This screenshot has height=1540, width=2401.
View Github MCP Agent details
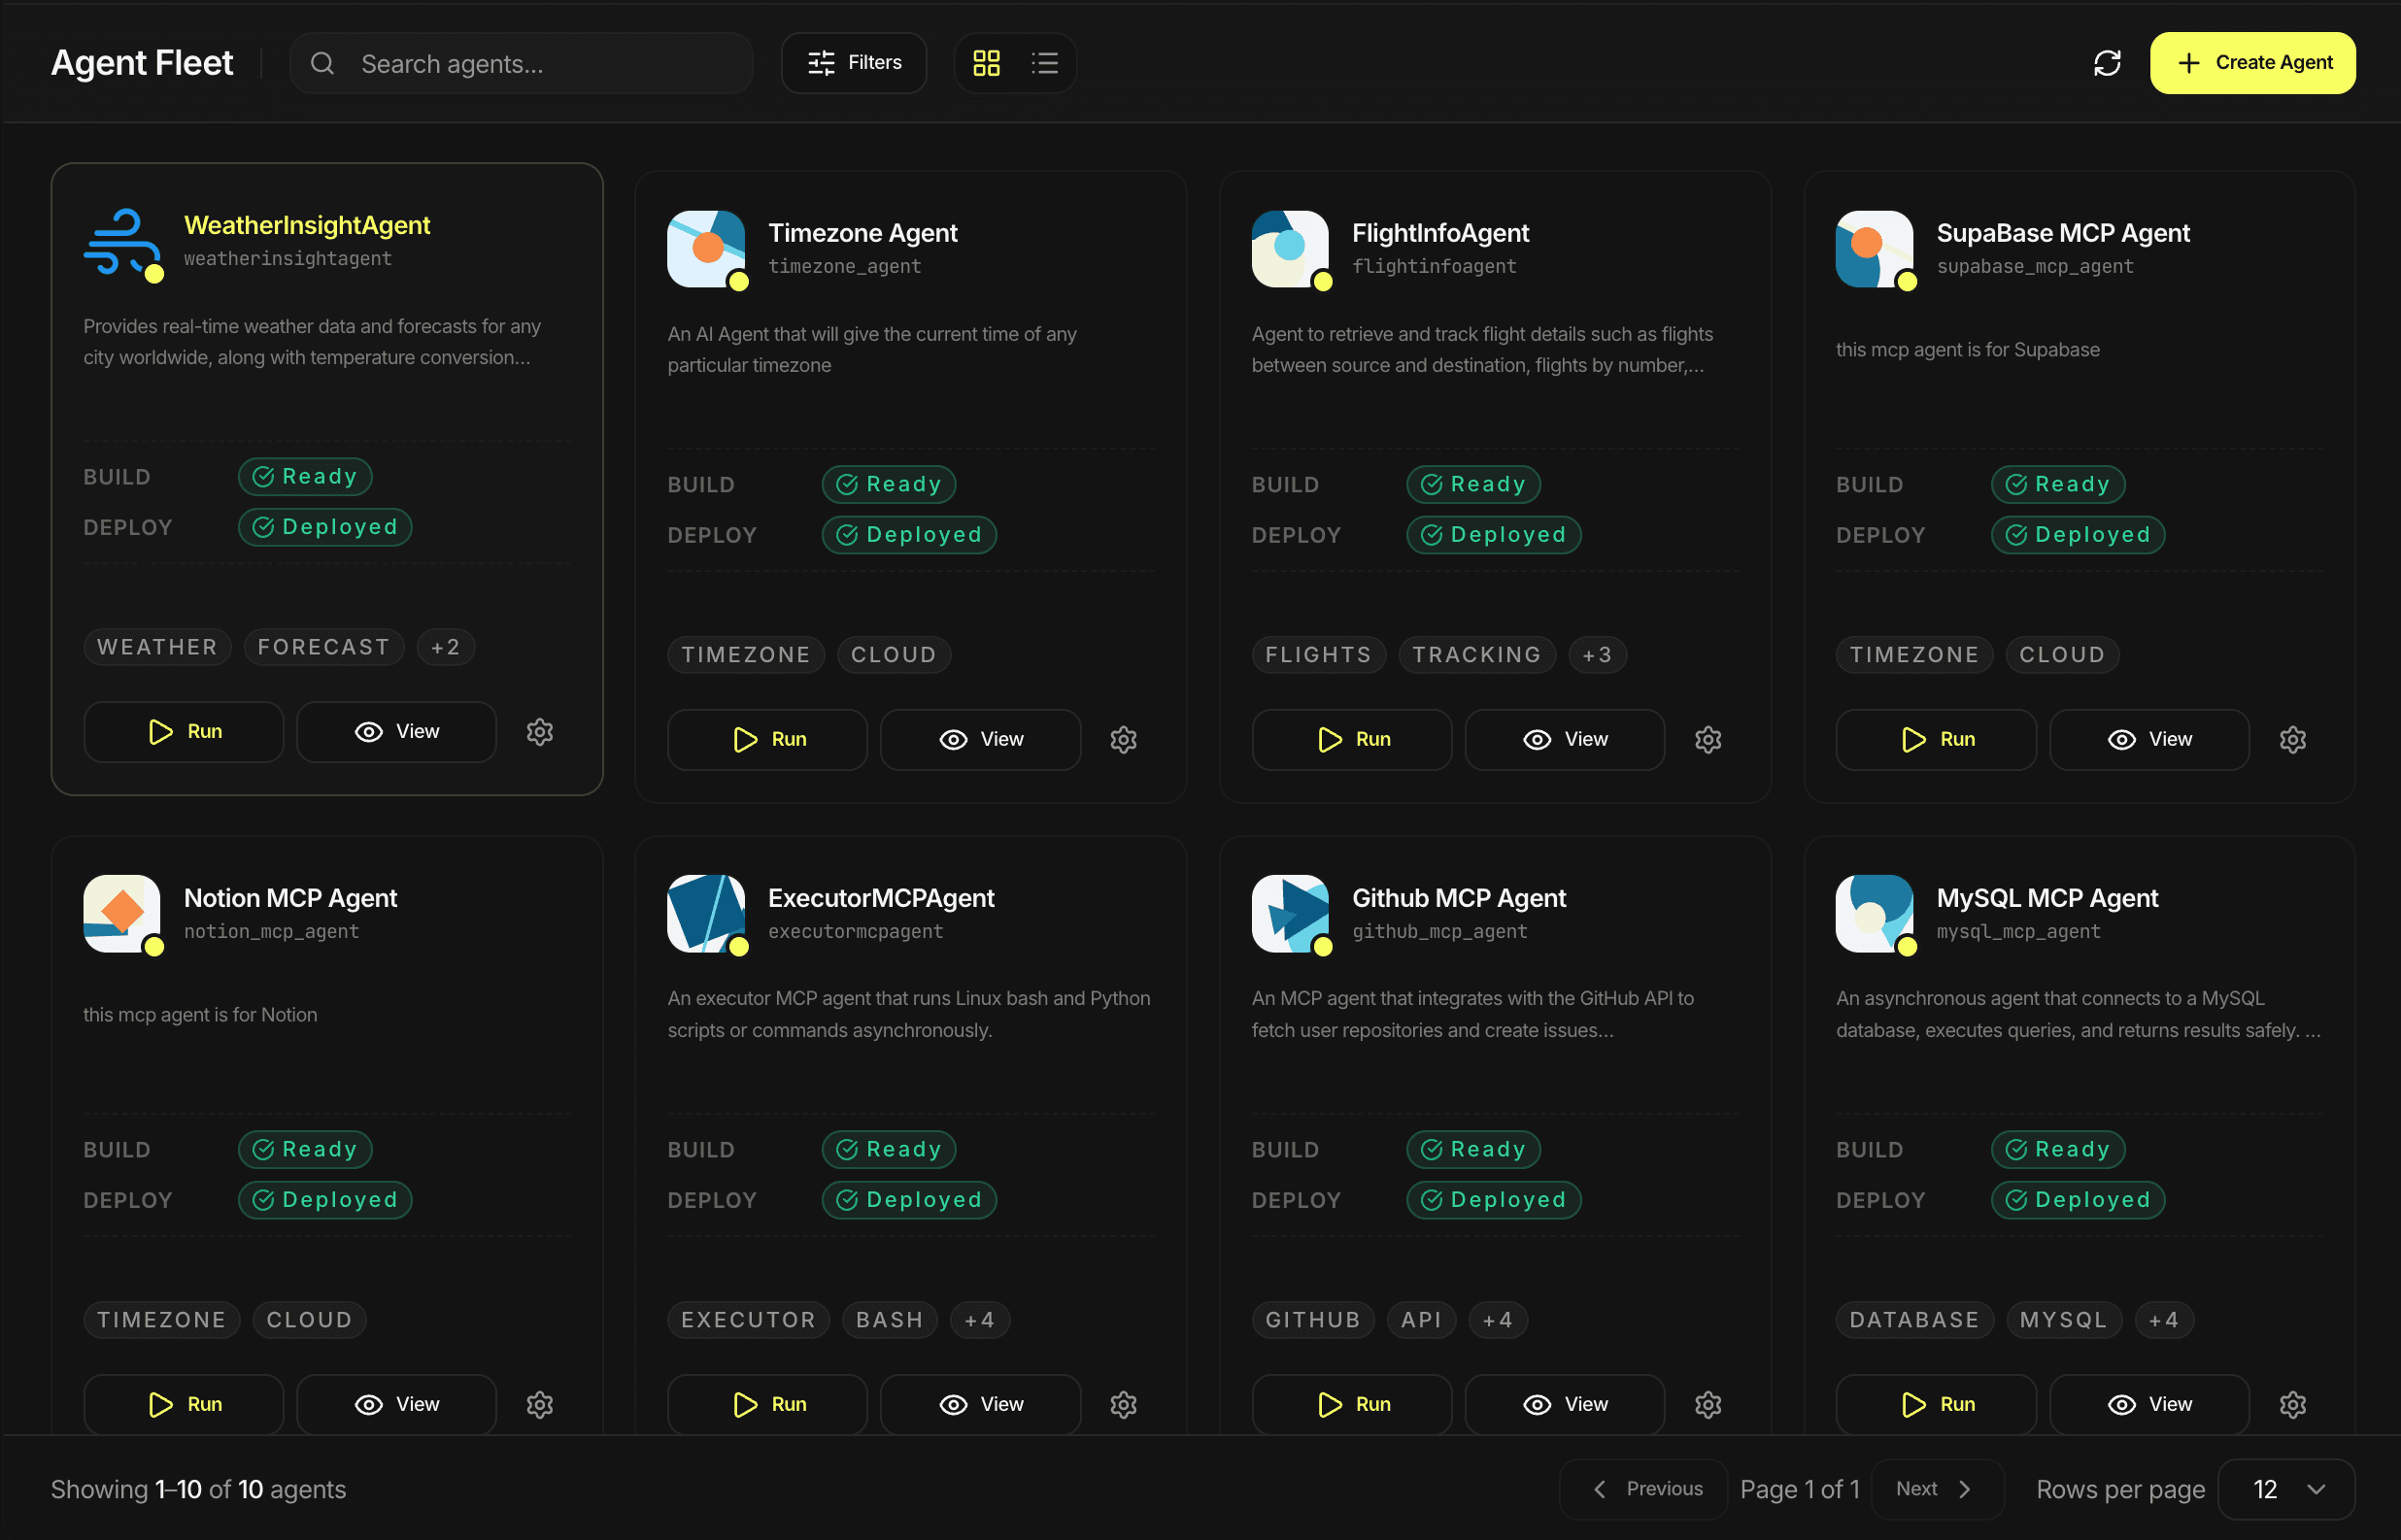click(x=1565, y=1405)
